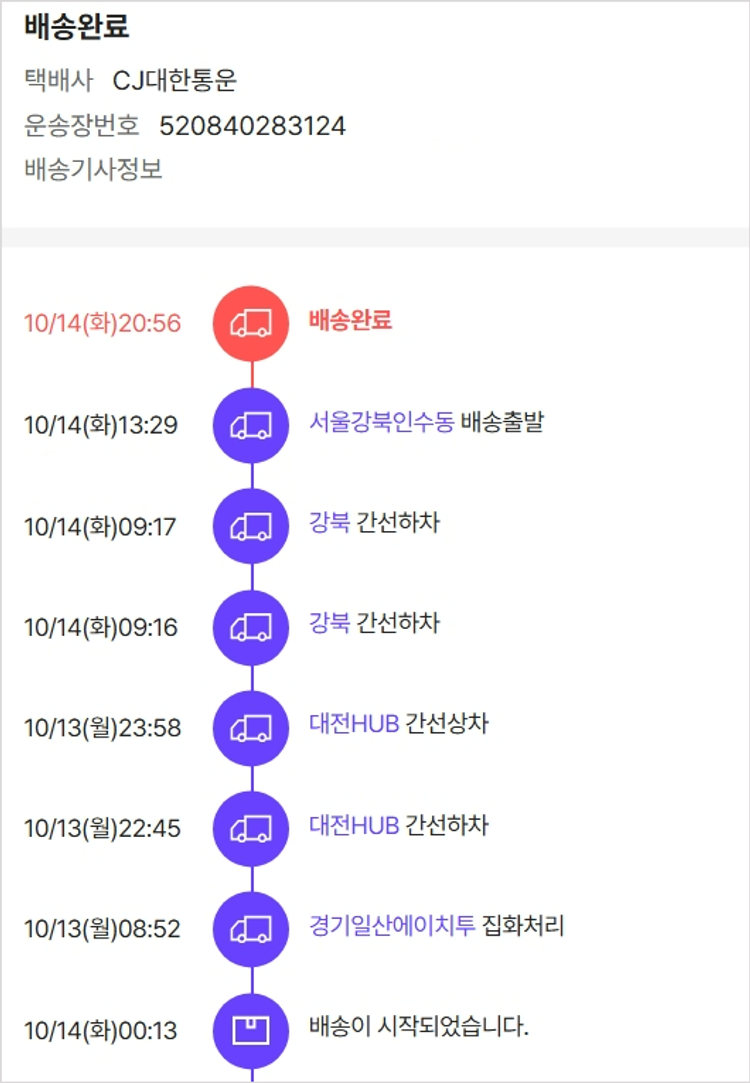Open the 경기일산에이치투 location link
Screen dimensions: 750x1083
pos(392,927)
